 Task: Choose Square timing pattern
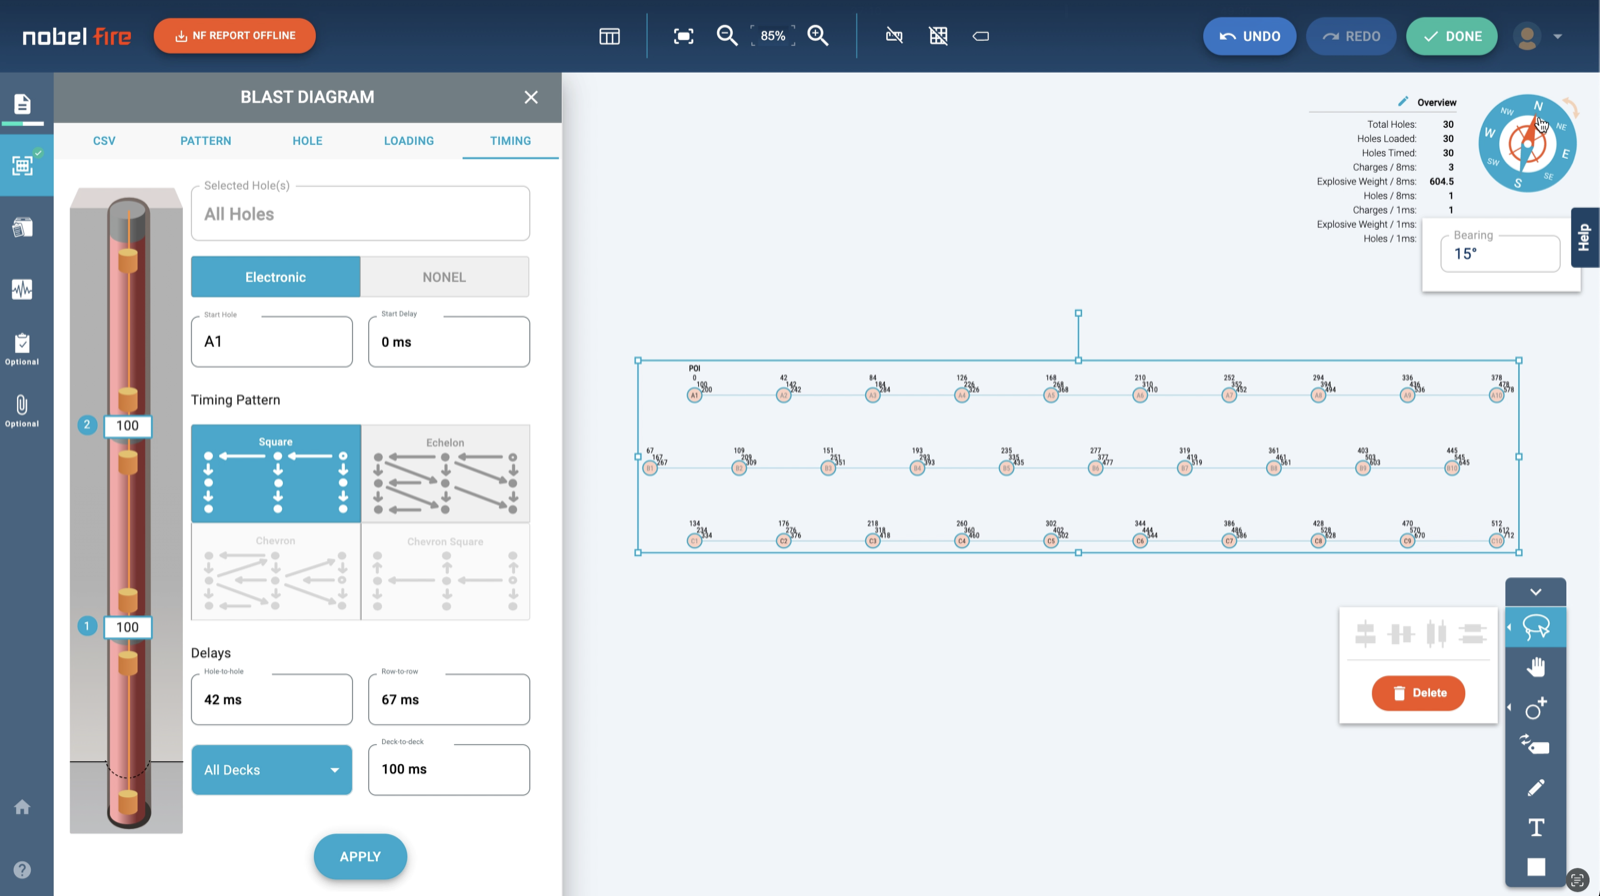tap(276, 473)
